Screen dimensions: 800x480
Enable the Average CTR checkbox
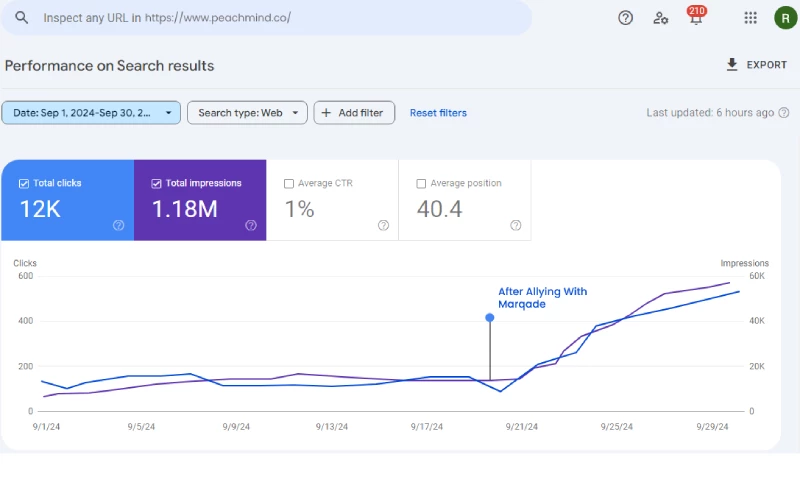(x=289, y=184)
